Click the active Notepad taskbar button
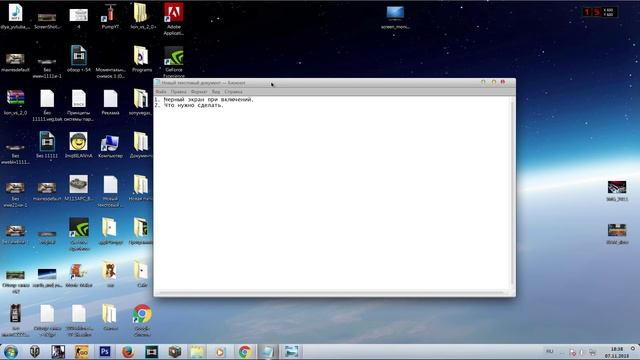The width and height of the screenshot is (640, 360). coord(268,351)
